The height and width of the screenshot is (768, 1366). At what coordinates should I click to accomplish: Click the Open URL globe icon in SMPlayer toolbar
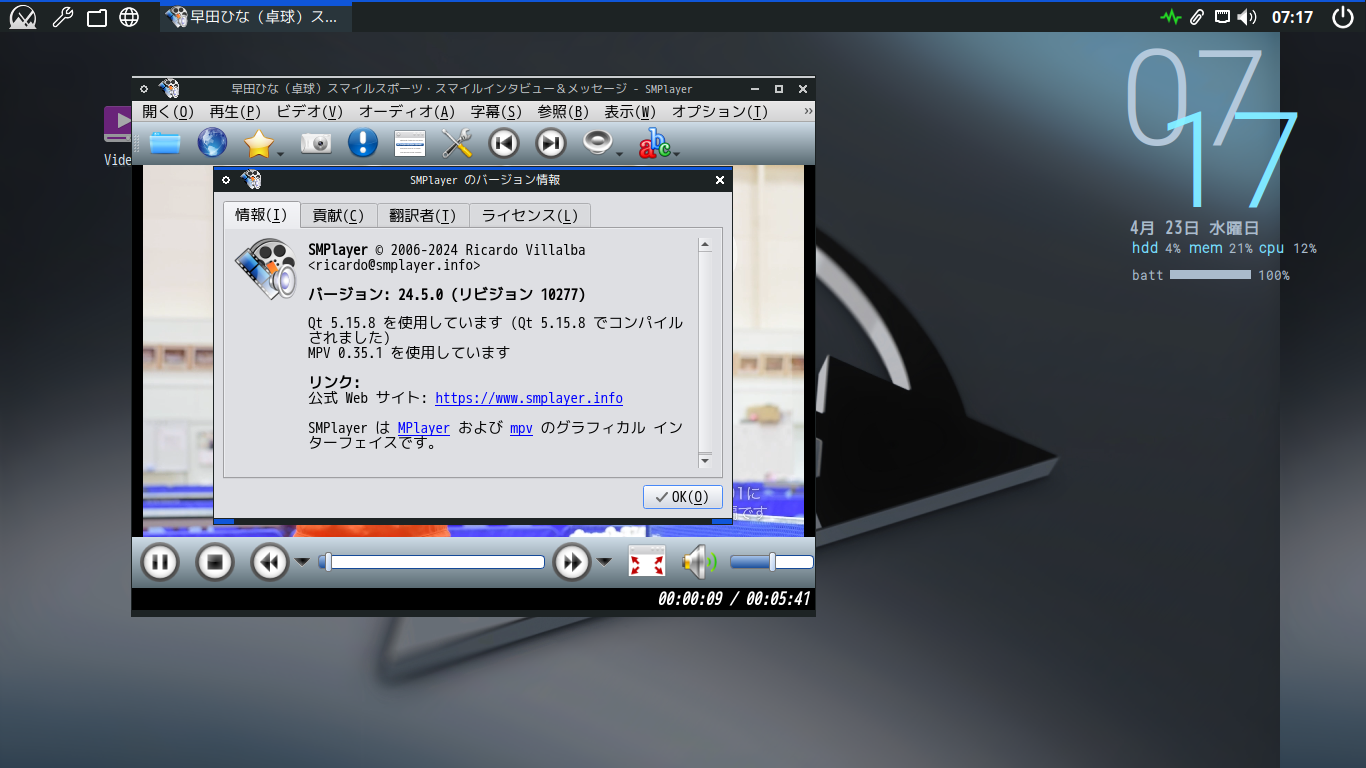212,143
